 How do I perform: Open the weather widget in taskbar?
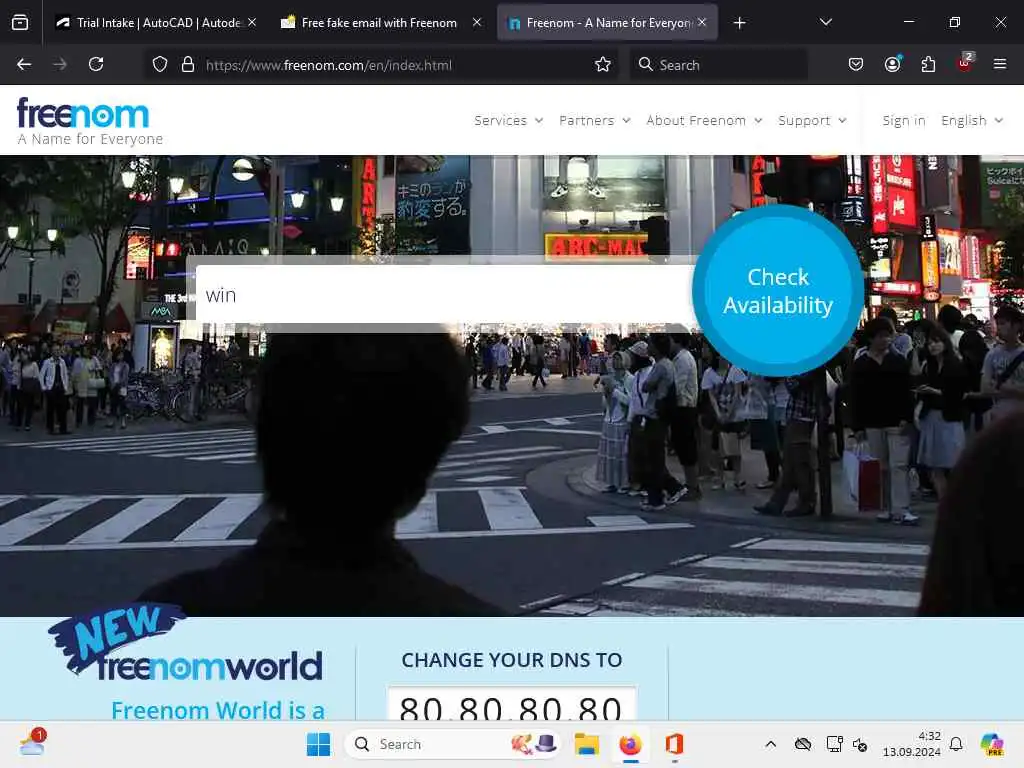pyautogui.click(x=32, y=743)
